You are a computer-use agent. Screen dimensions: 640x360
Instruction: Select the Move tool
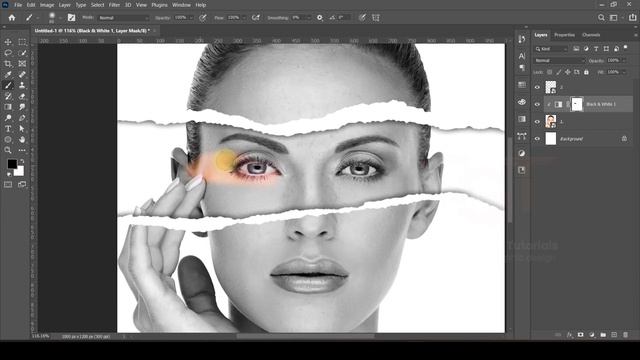pyautogui.click(x=8, y=42)
